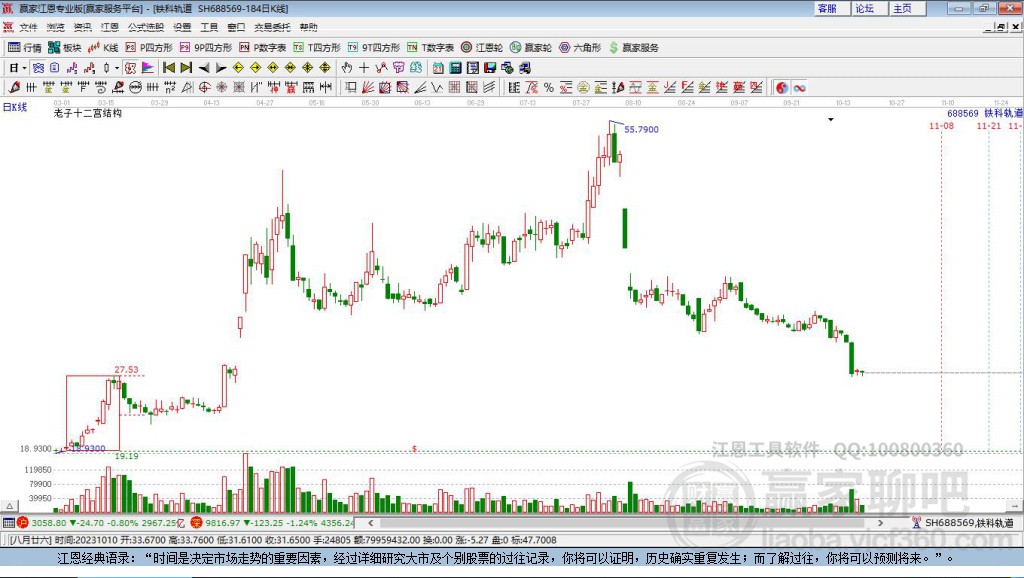
Task: Click the 深 Shenzhen index status icon
Action: [197, 522]
